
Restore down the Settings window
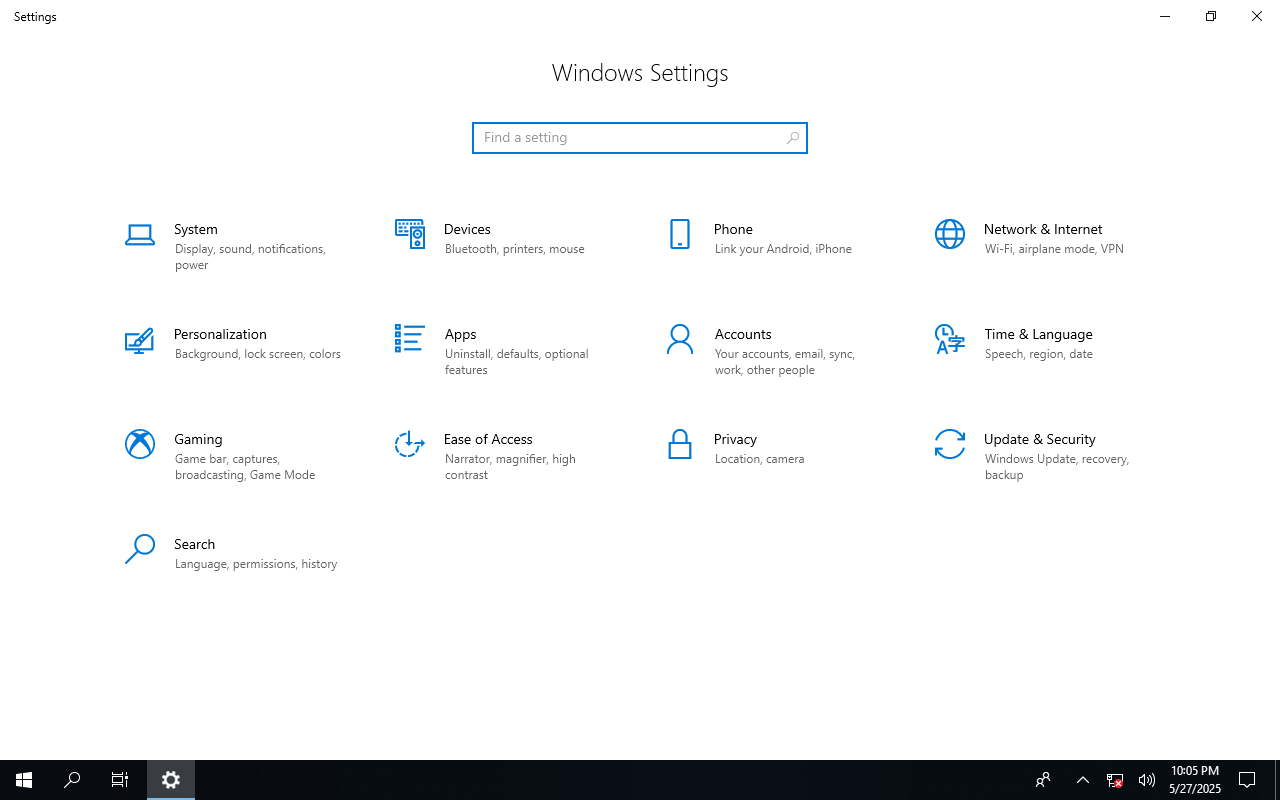(1211, 16)
